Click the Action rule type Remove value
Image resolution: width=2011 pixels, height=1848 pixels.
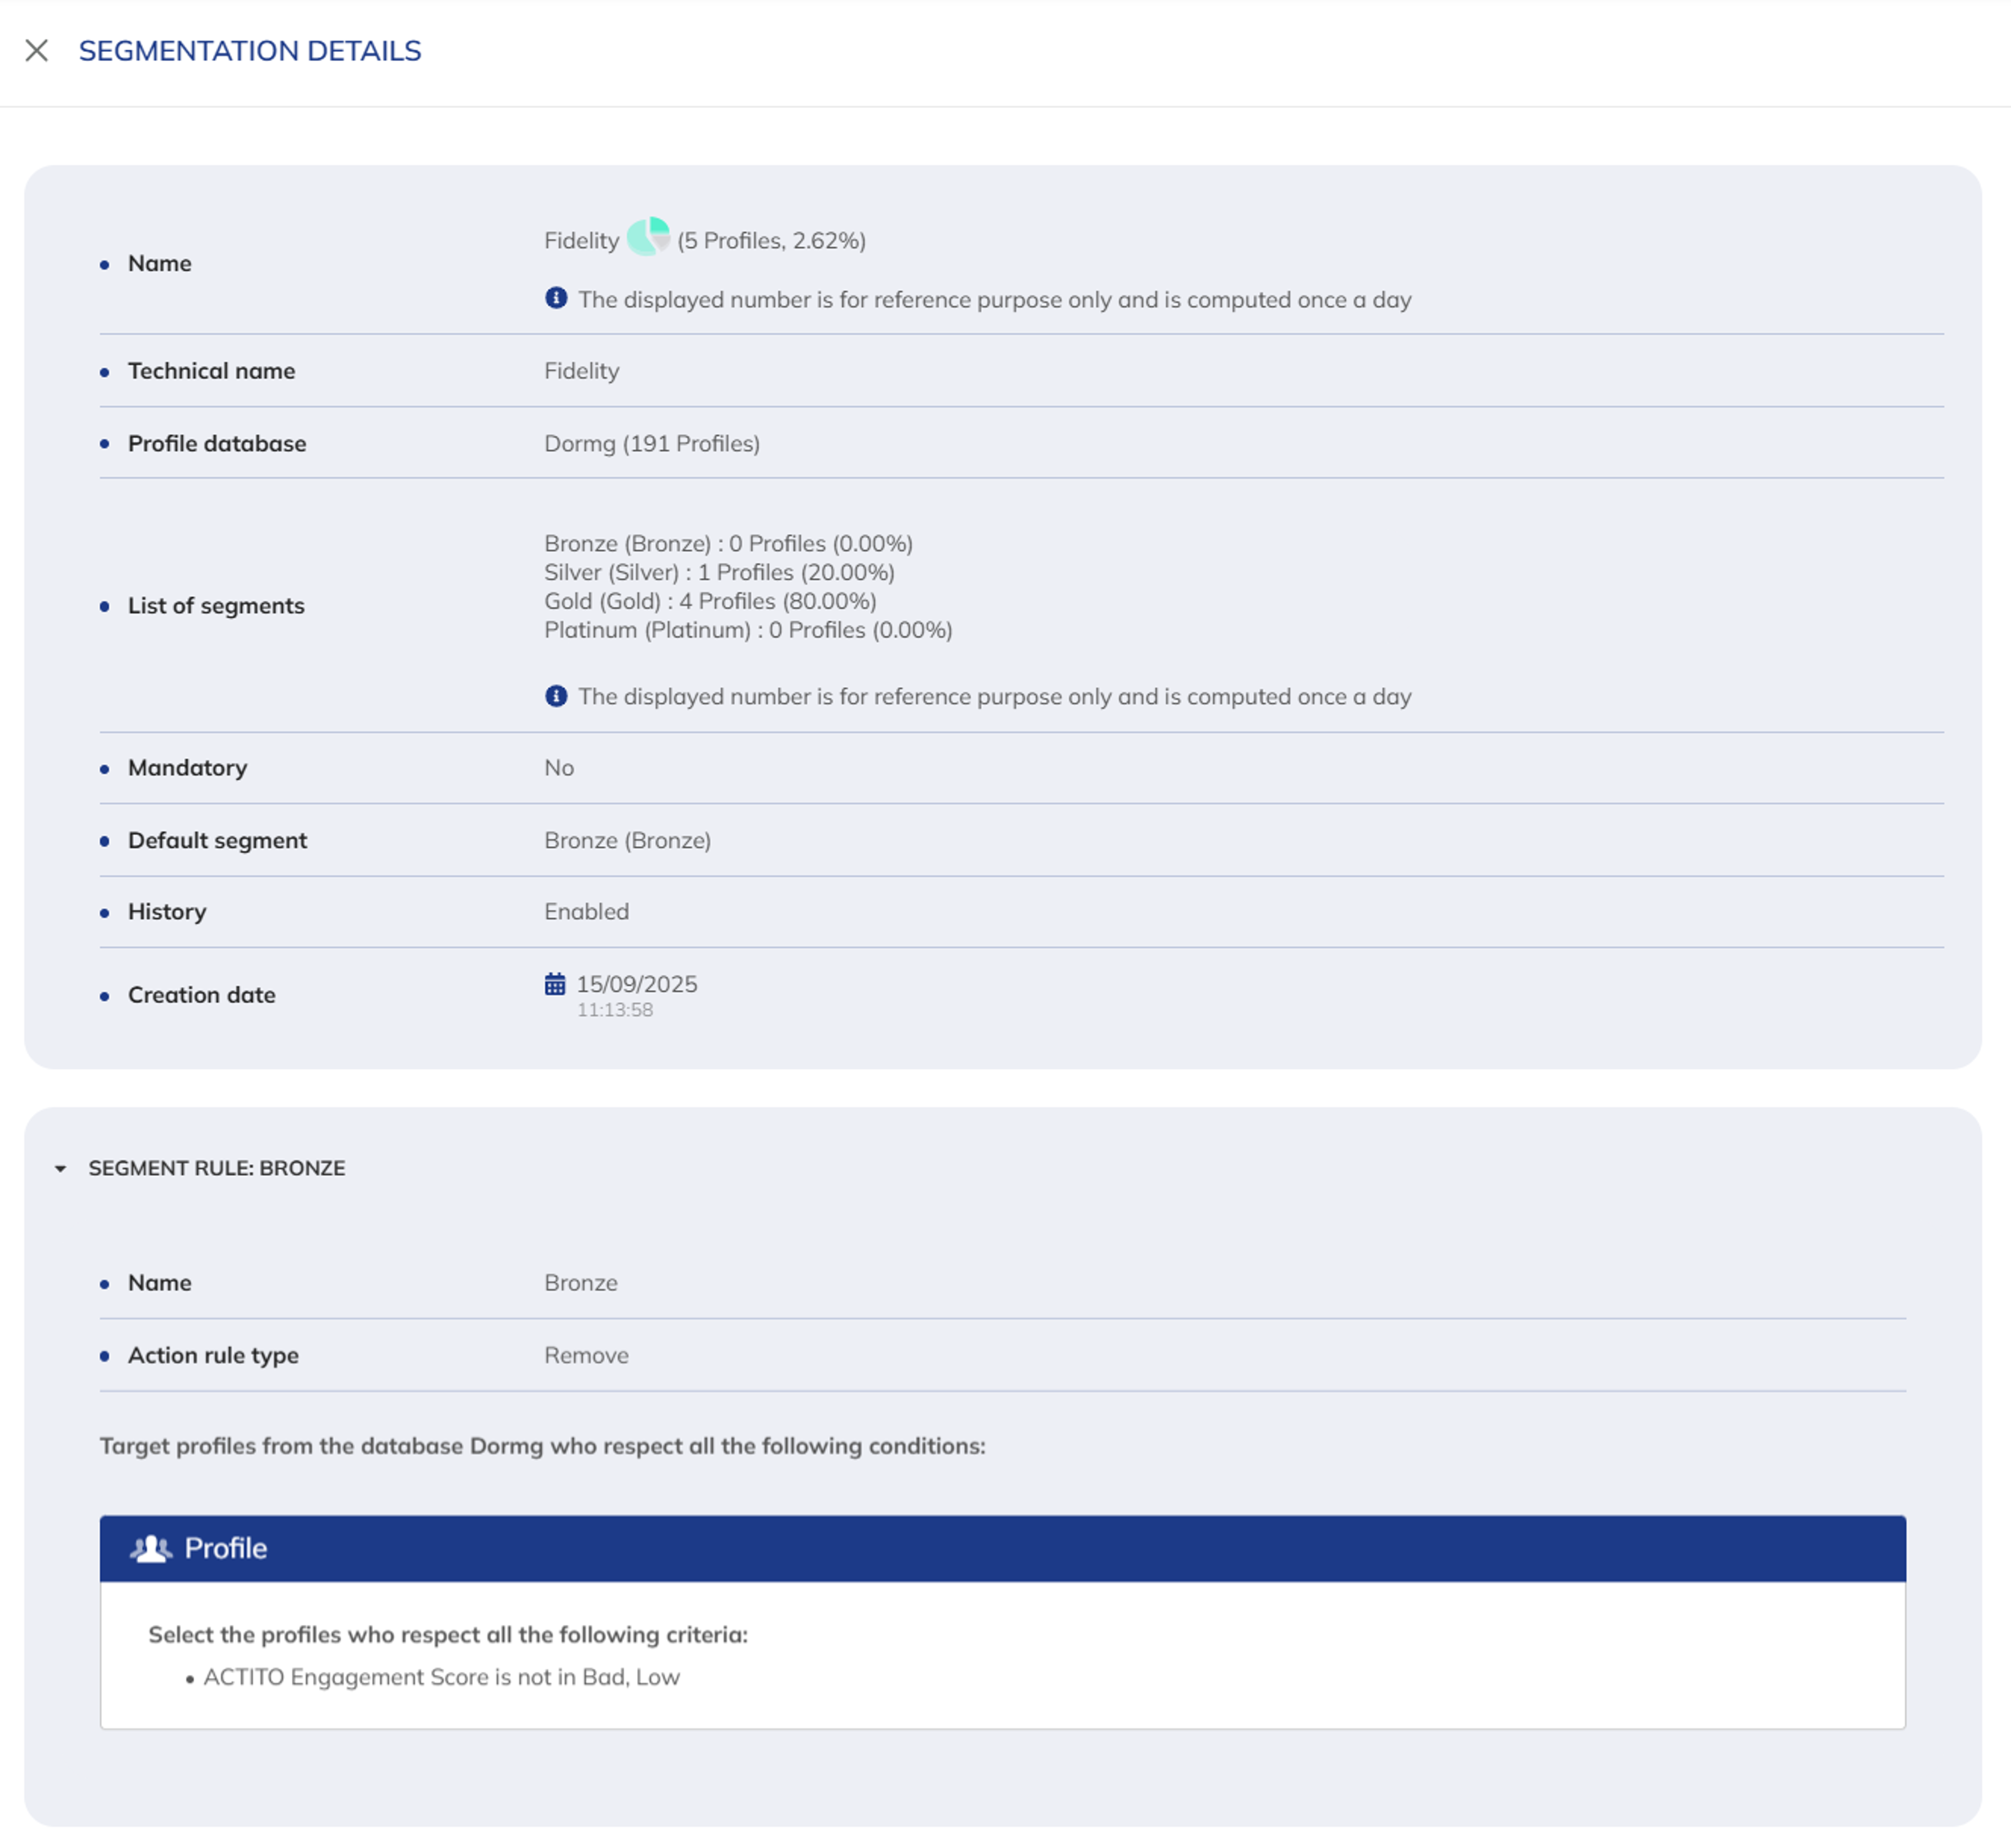click(586, 1355)
